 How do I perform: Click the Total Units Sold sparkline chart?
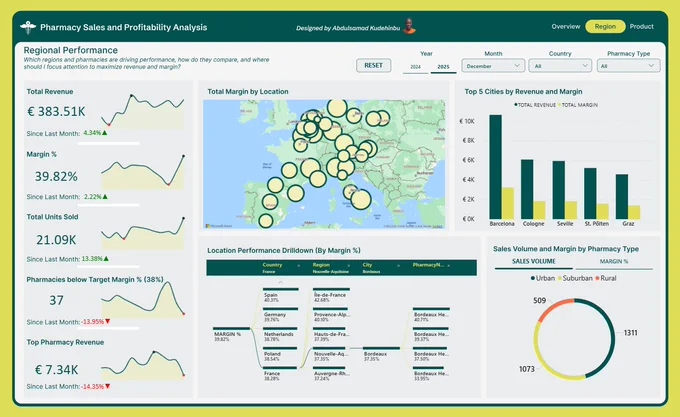(x=143, y=234)
